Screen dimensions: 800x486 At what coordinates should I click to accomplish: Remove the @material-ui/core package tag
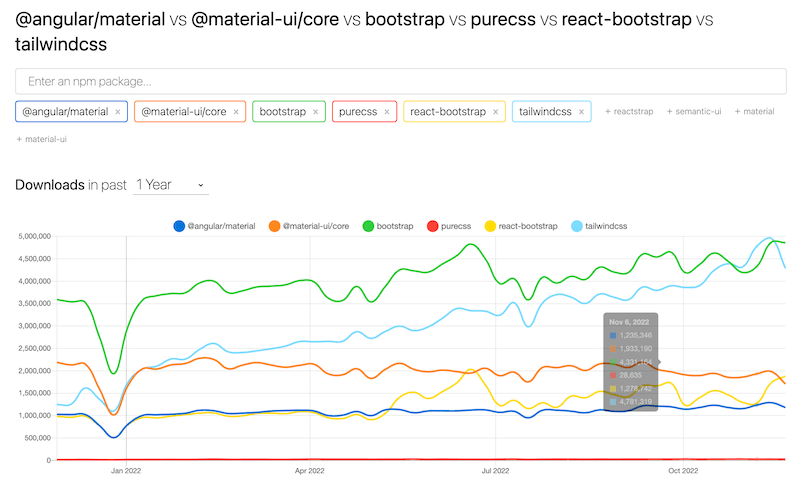[x=236, y=112]
